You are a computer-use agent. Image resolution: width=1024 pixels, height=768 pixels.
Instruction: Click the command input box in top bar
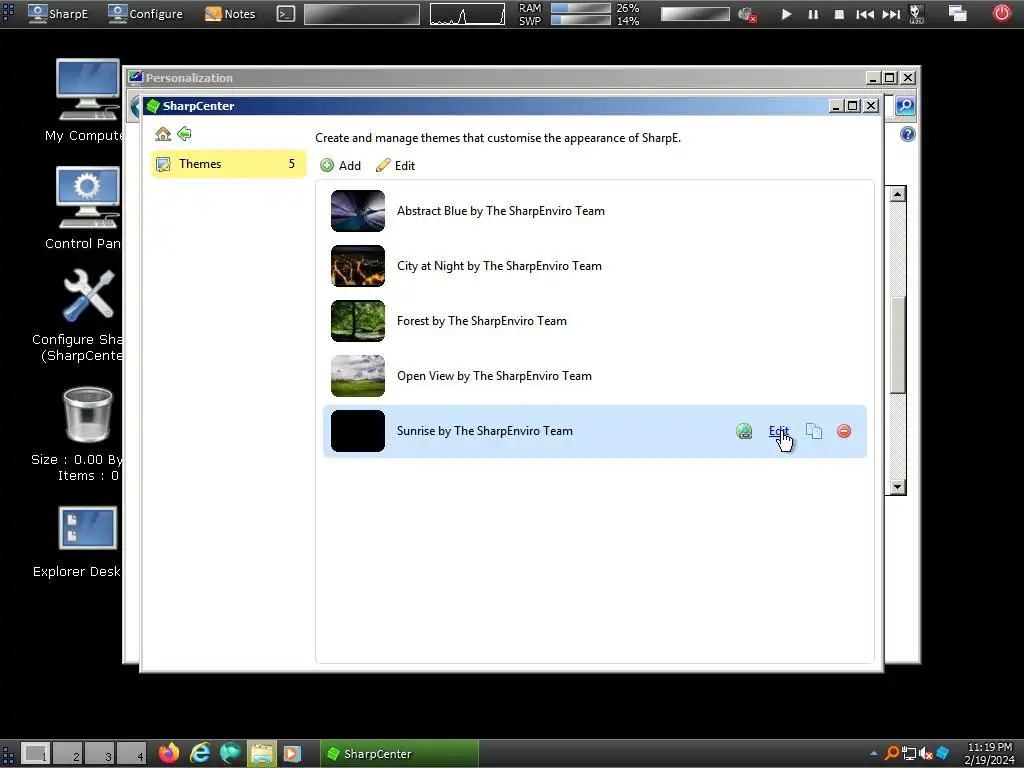pos(362,14)
